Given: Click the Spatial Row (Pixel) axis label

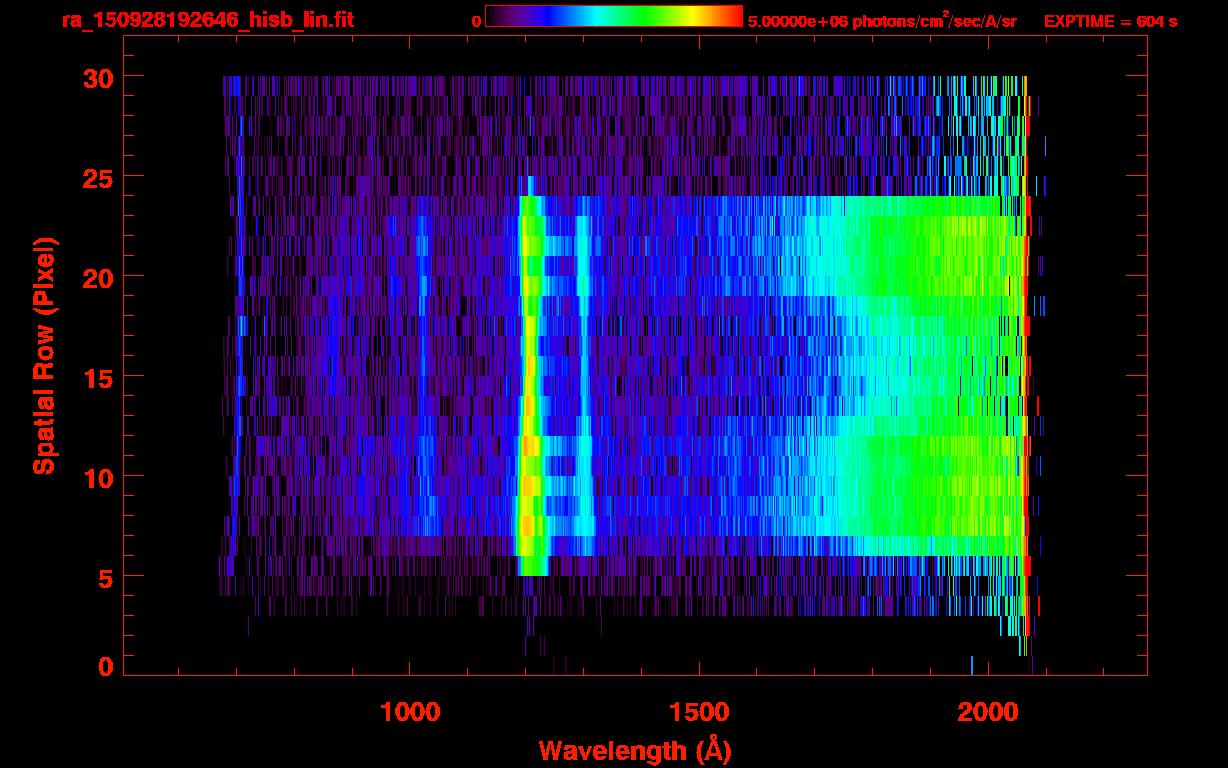Looking at the screenshot, I should tap(44, 356).
